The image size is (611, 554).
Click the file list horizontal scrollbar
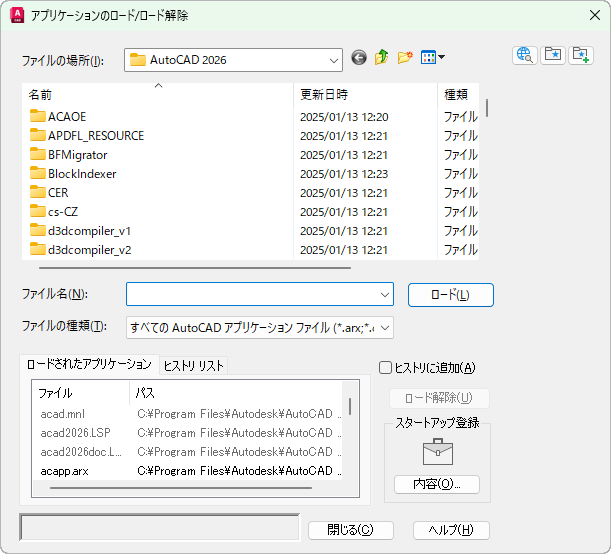pyautogui.click(x=195, y=268)
